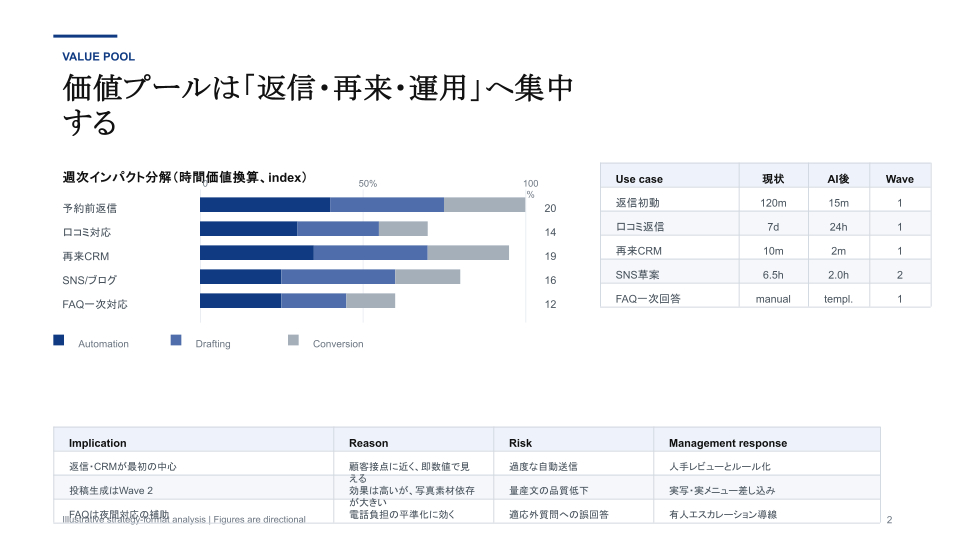960x540 pixels.
Task: Click the gray Conversion segment of FAQ一次対応 bar
Action: (370, 301)
